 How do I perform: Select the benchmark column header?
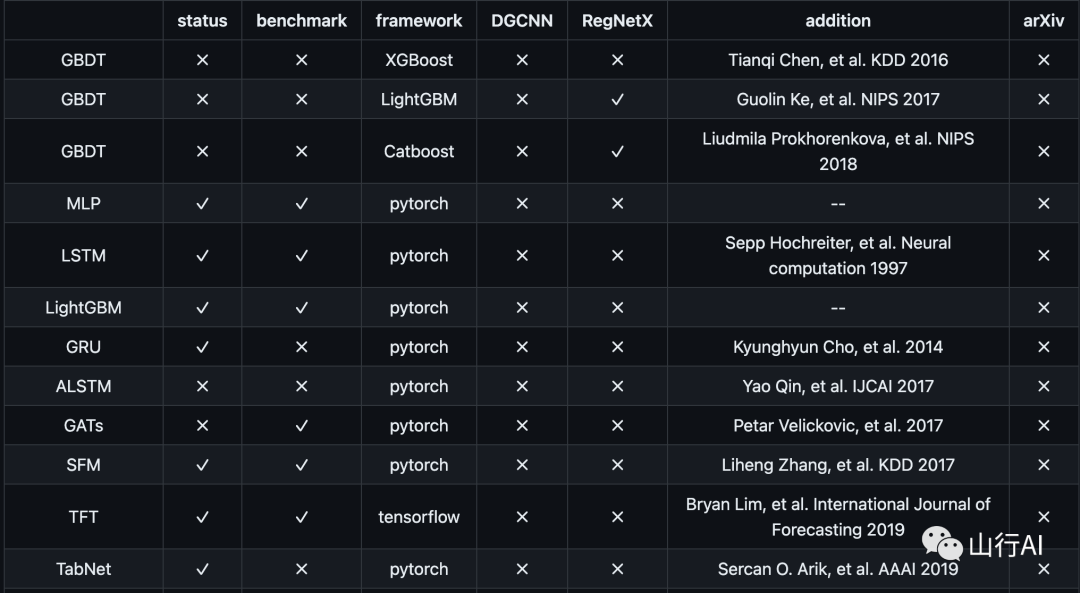tap(301, 21)
